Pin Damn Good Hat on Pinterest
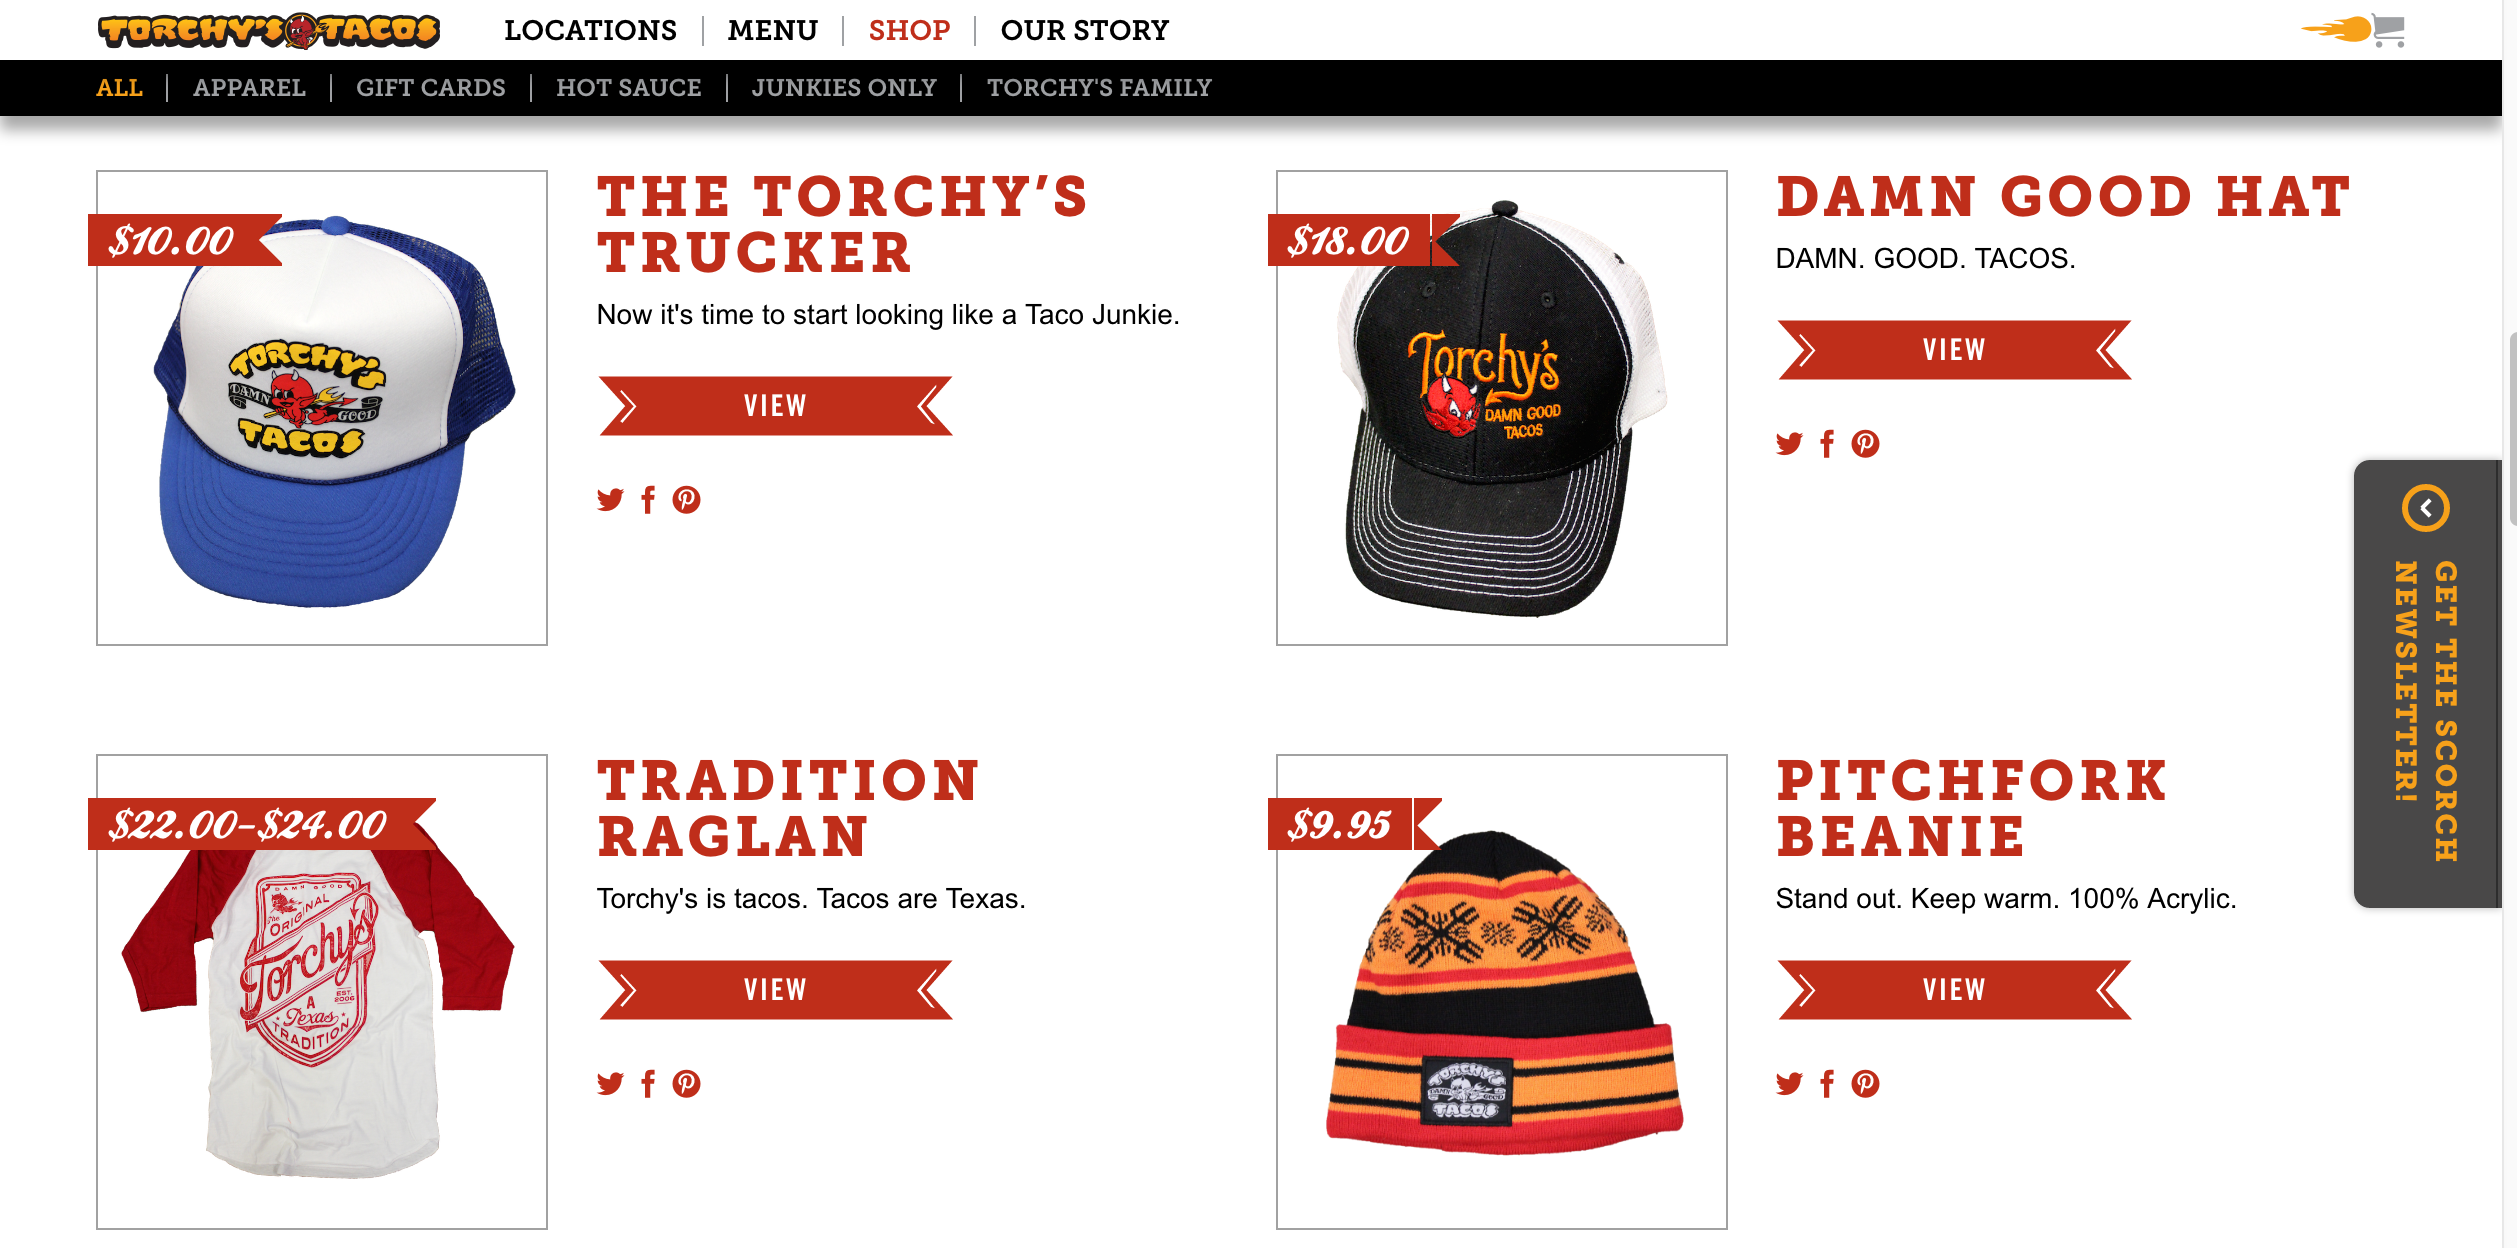The image size is (2517, 1248). click(1865, 443)
